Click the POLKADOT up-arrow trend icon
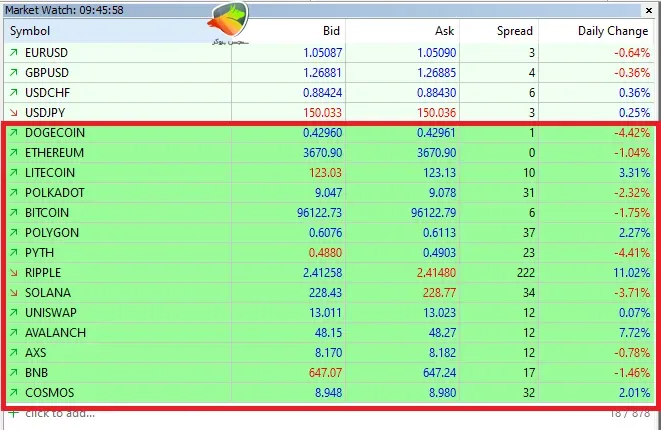661x430 pixels. [13, 193]
